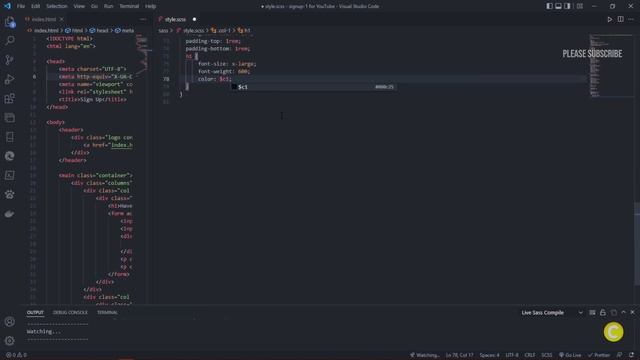The width and height of the screenshot is (640, 360).
Task: Open the View menu
Action: click(79, 6)
